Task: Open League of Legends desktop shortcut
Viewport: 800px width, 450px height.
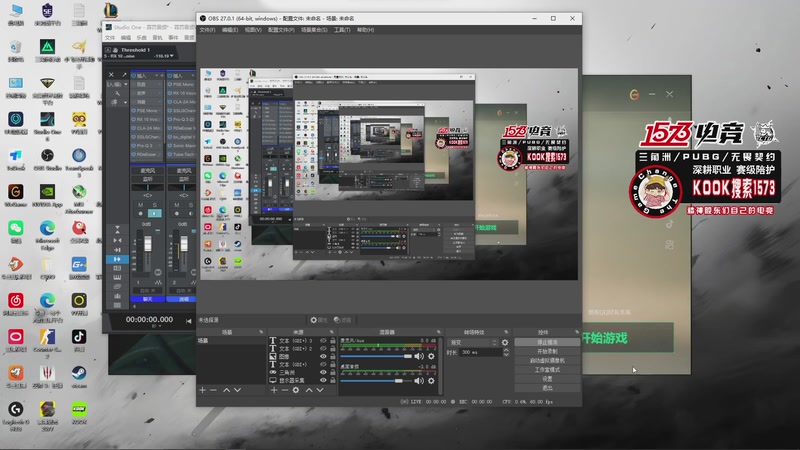Action: (111, 11)
